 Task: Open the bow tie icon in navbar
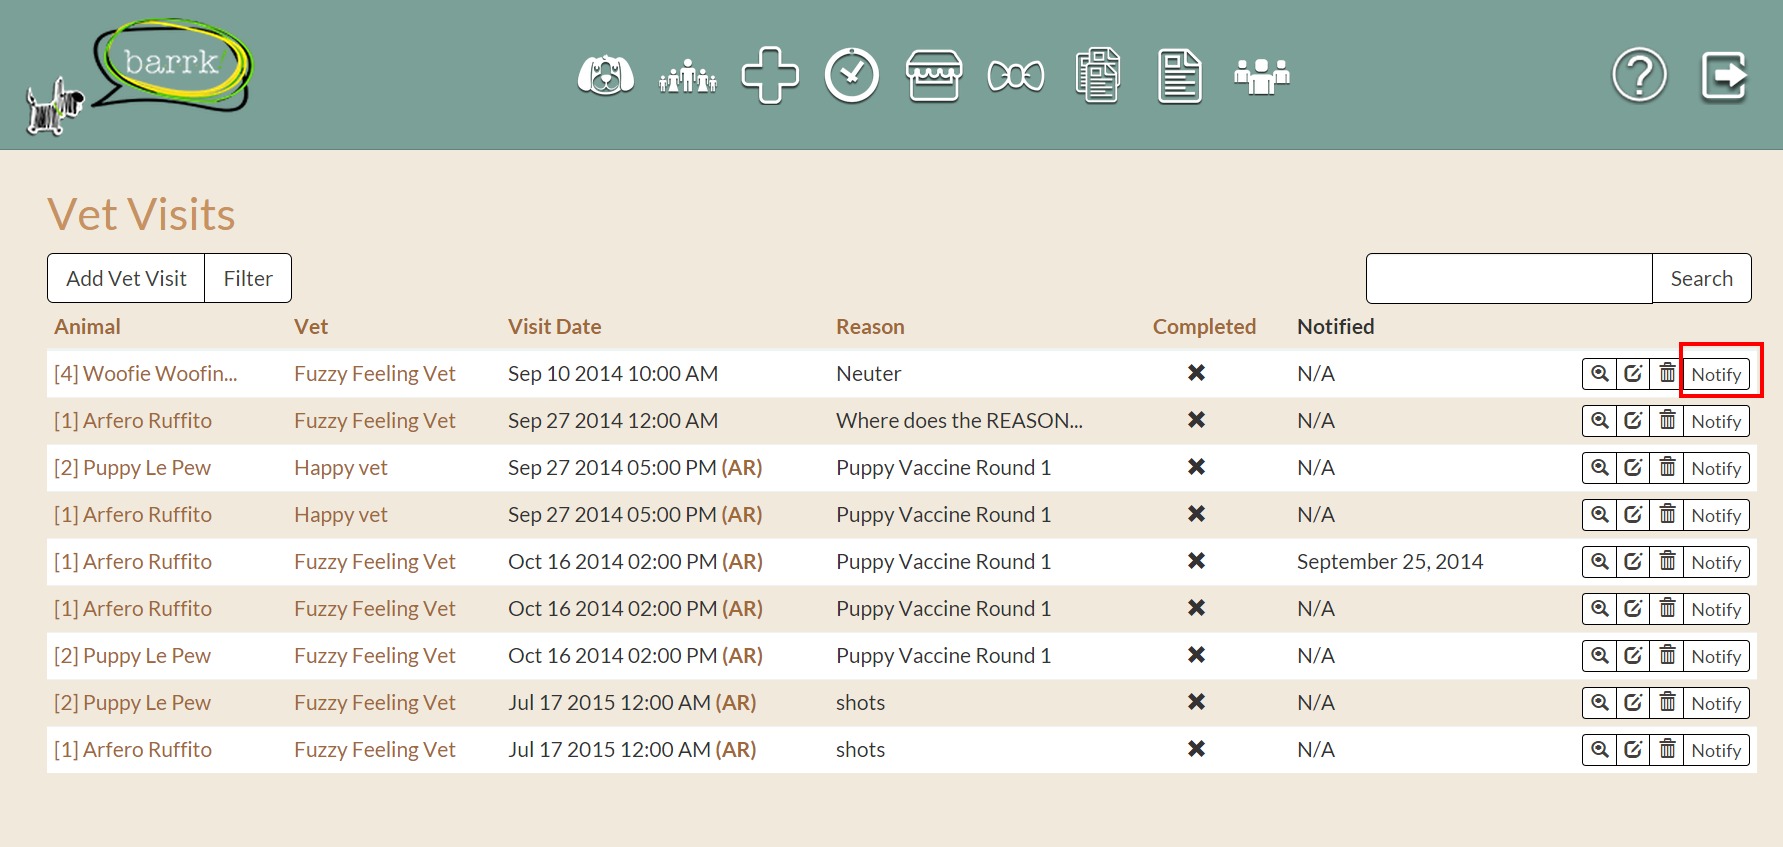click(1016, 76)
